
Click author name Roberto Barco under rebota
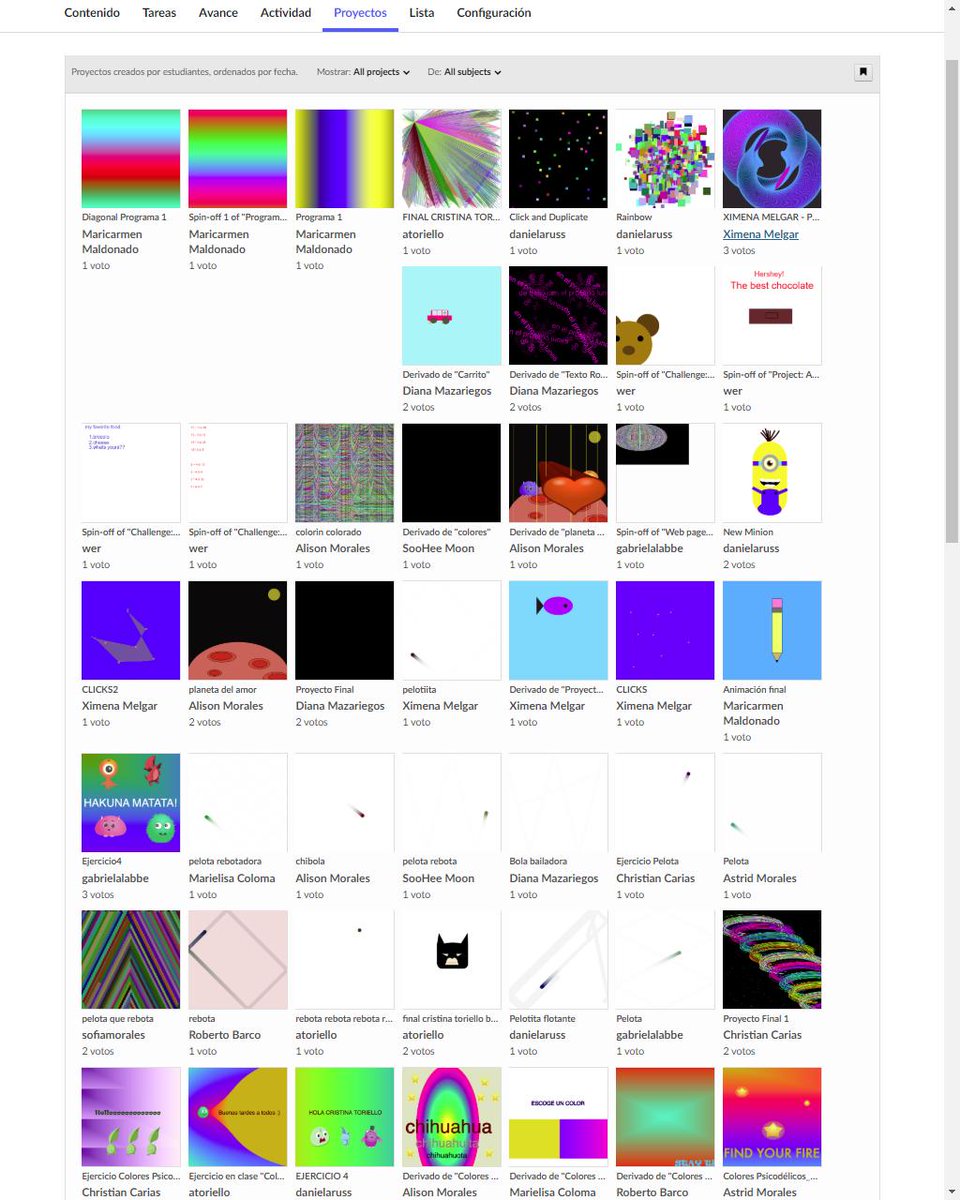coord(225,1035)
